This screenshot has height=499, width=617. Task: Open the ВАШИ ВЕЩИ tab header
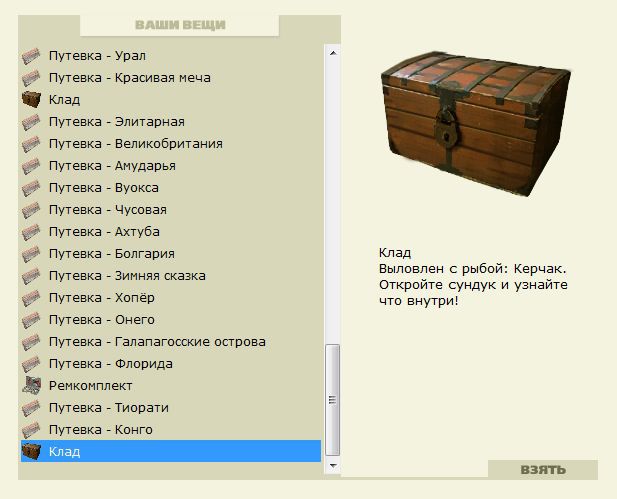click(180, 25)
